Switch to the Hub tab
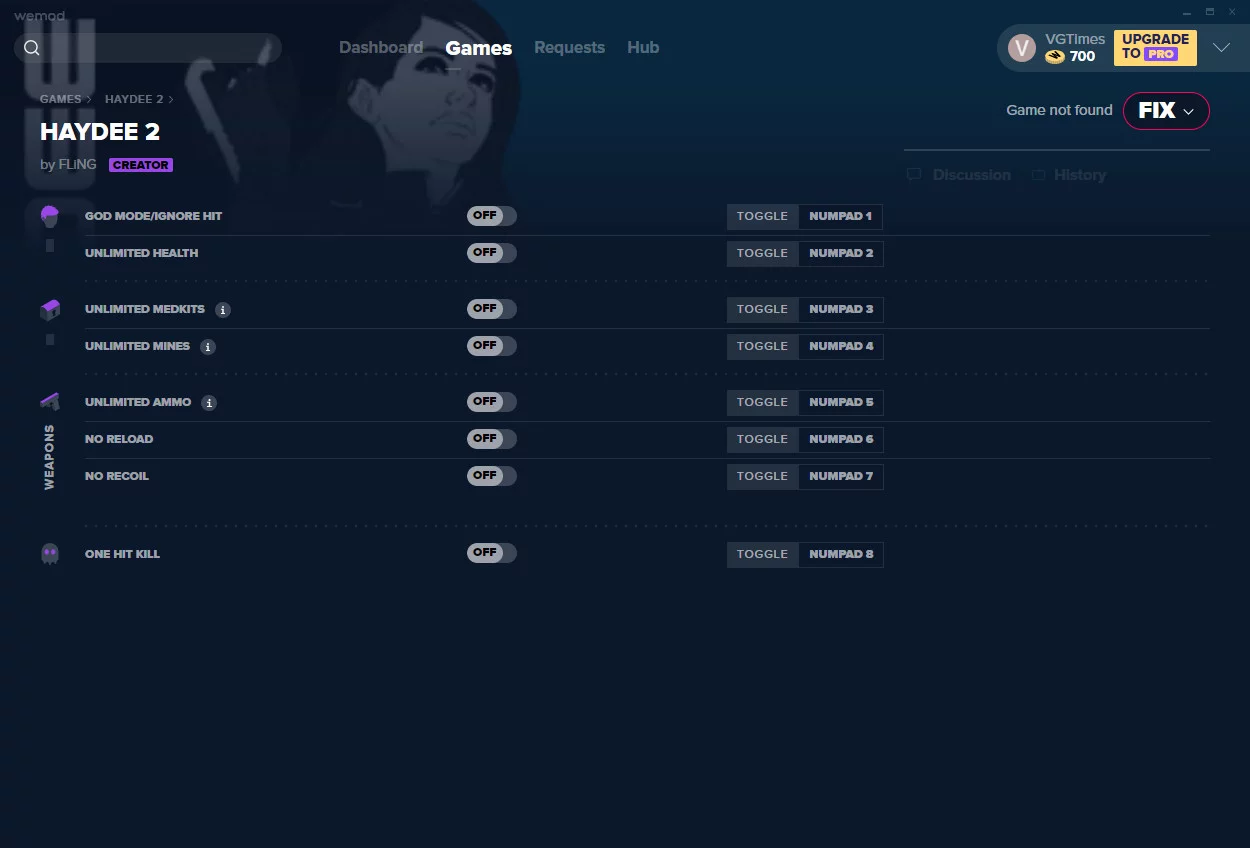The width and height of the screenshot is (1250, 848). point(643,48)
